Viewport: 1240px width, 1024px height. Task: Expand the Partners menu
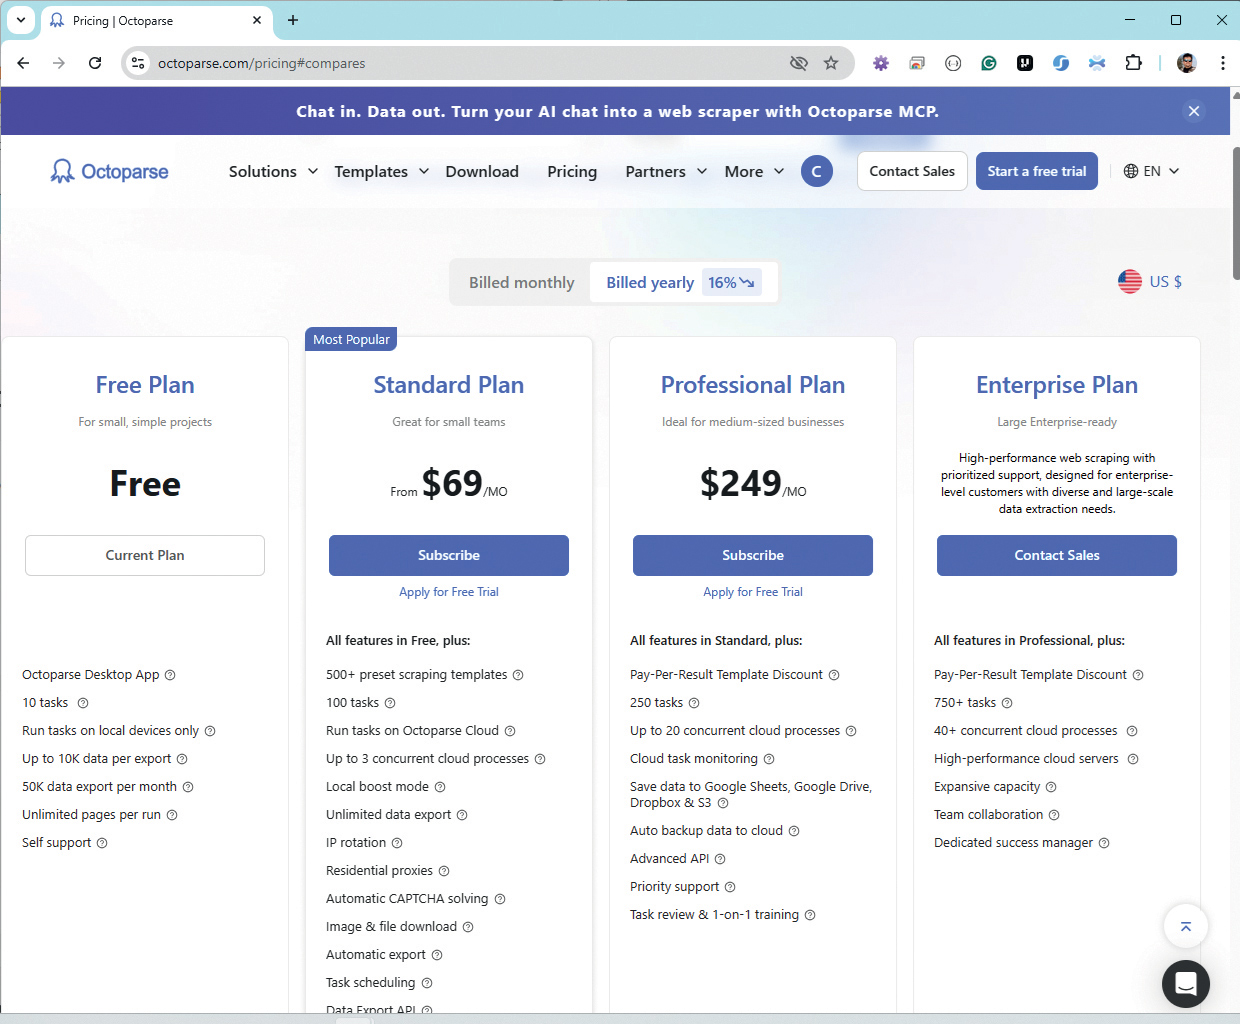coord(666,171)
